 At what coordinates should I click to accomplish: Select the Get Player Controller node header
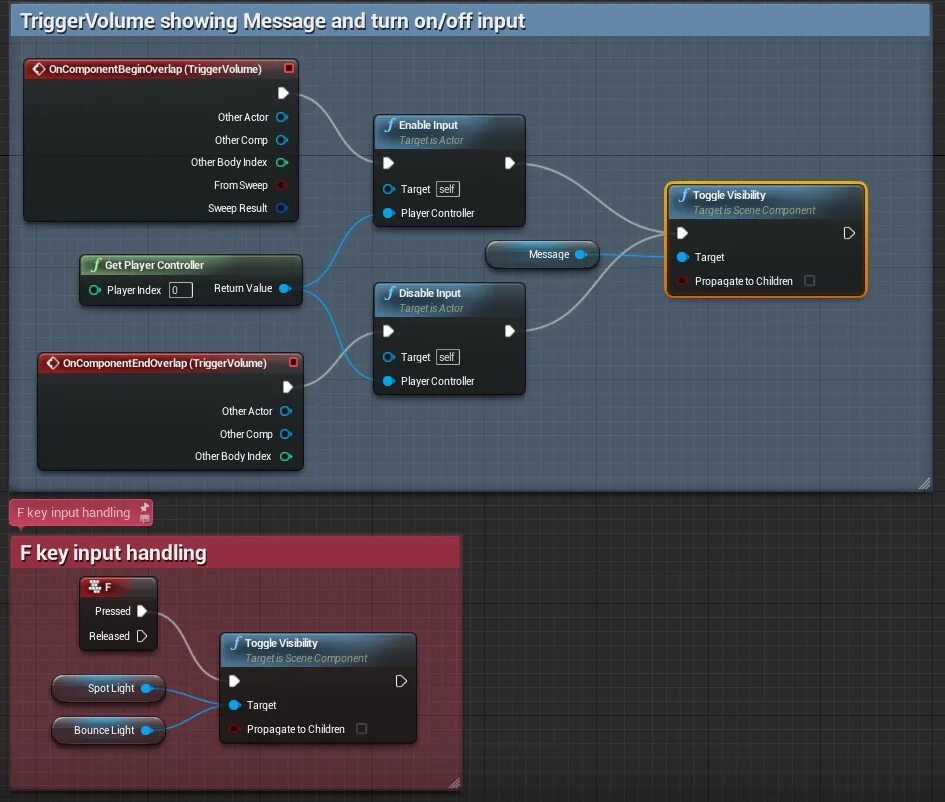(x=190, y=265)
